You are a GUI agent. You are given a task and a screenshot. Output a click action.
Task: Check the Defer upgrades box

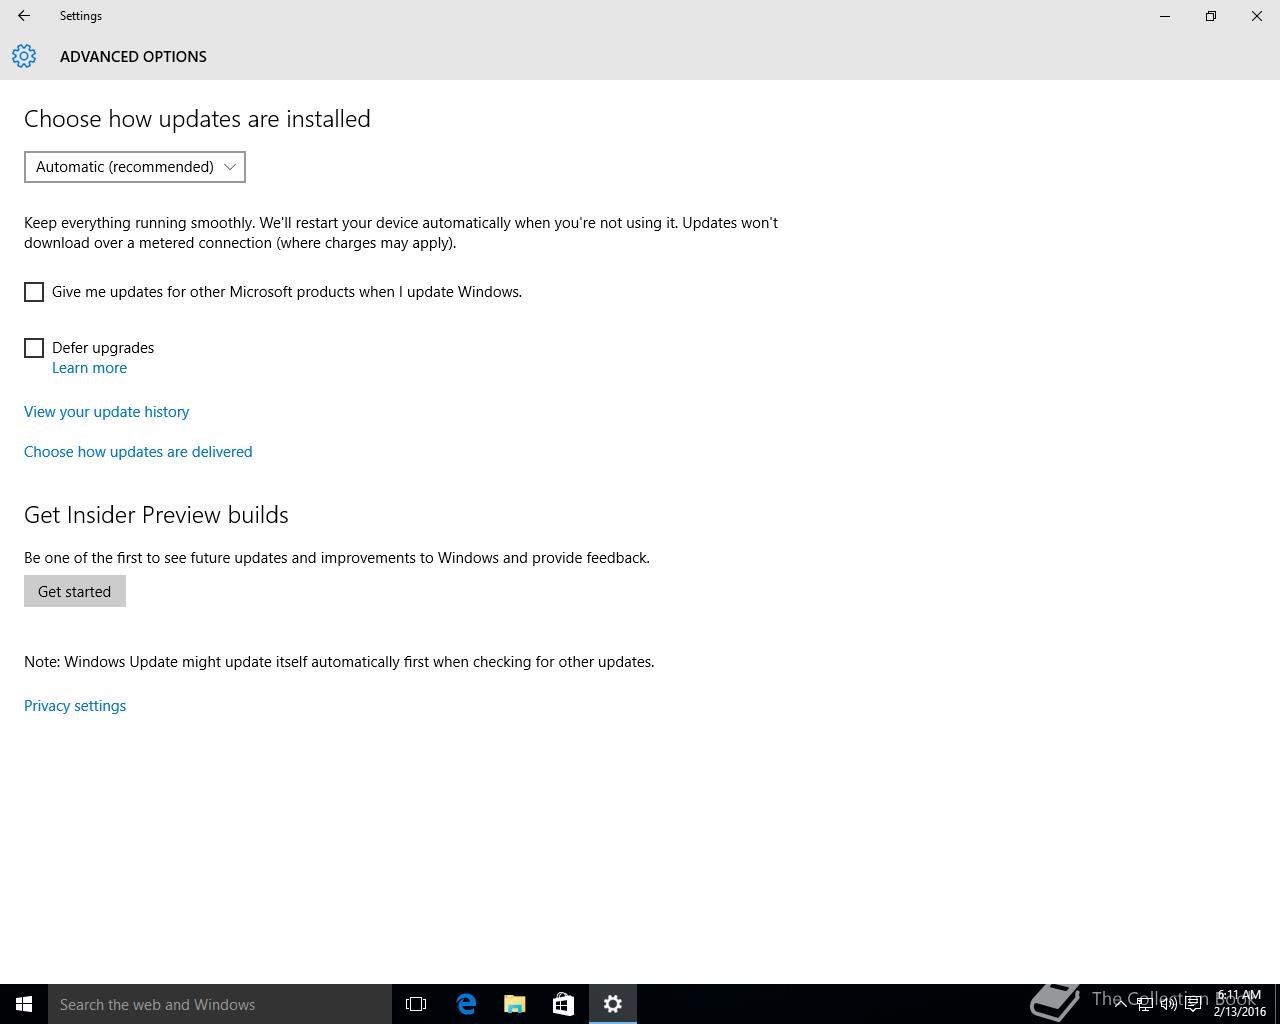click(34, 348)
